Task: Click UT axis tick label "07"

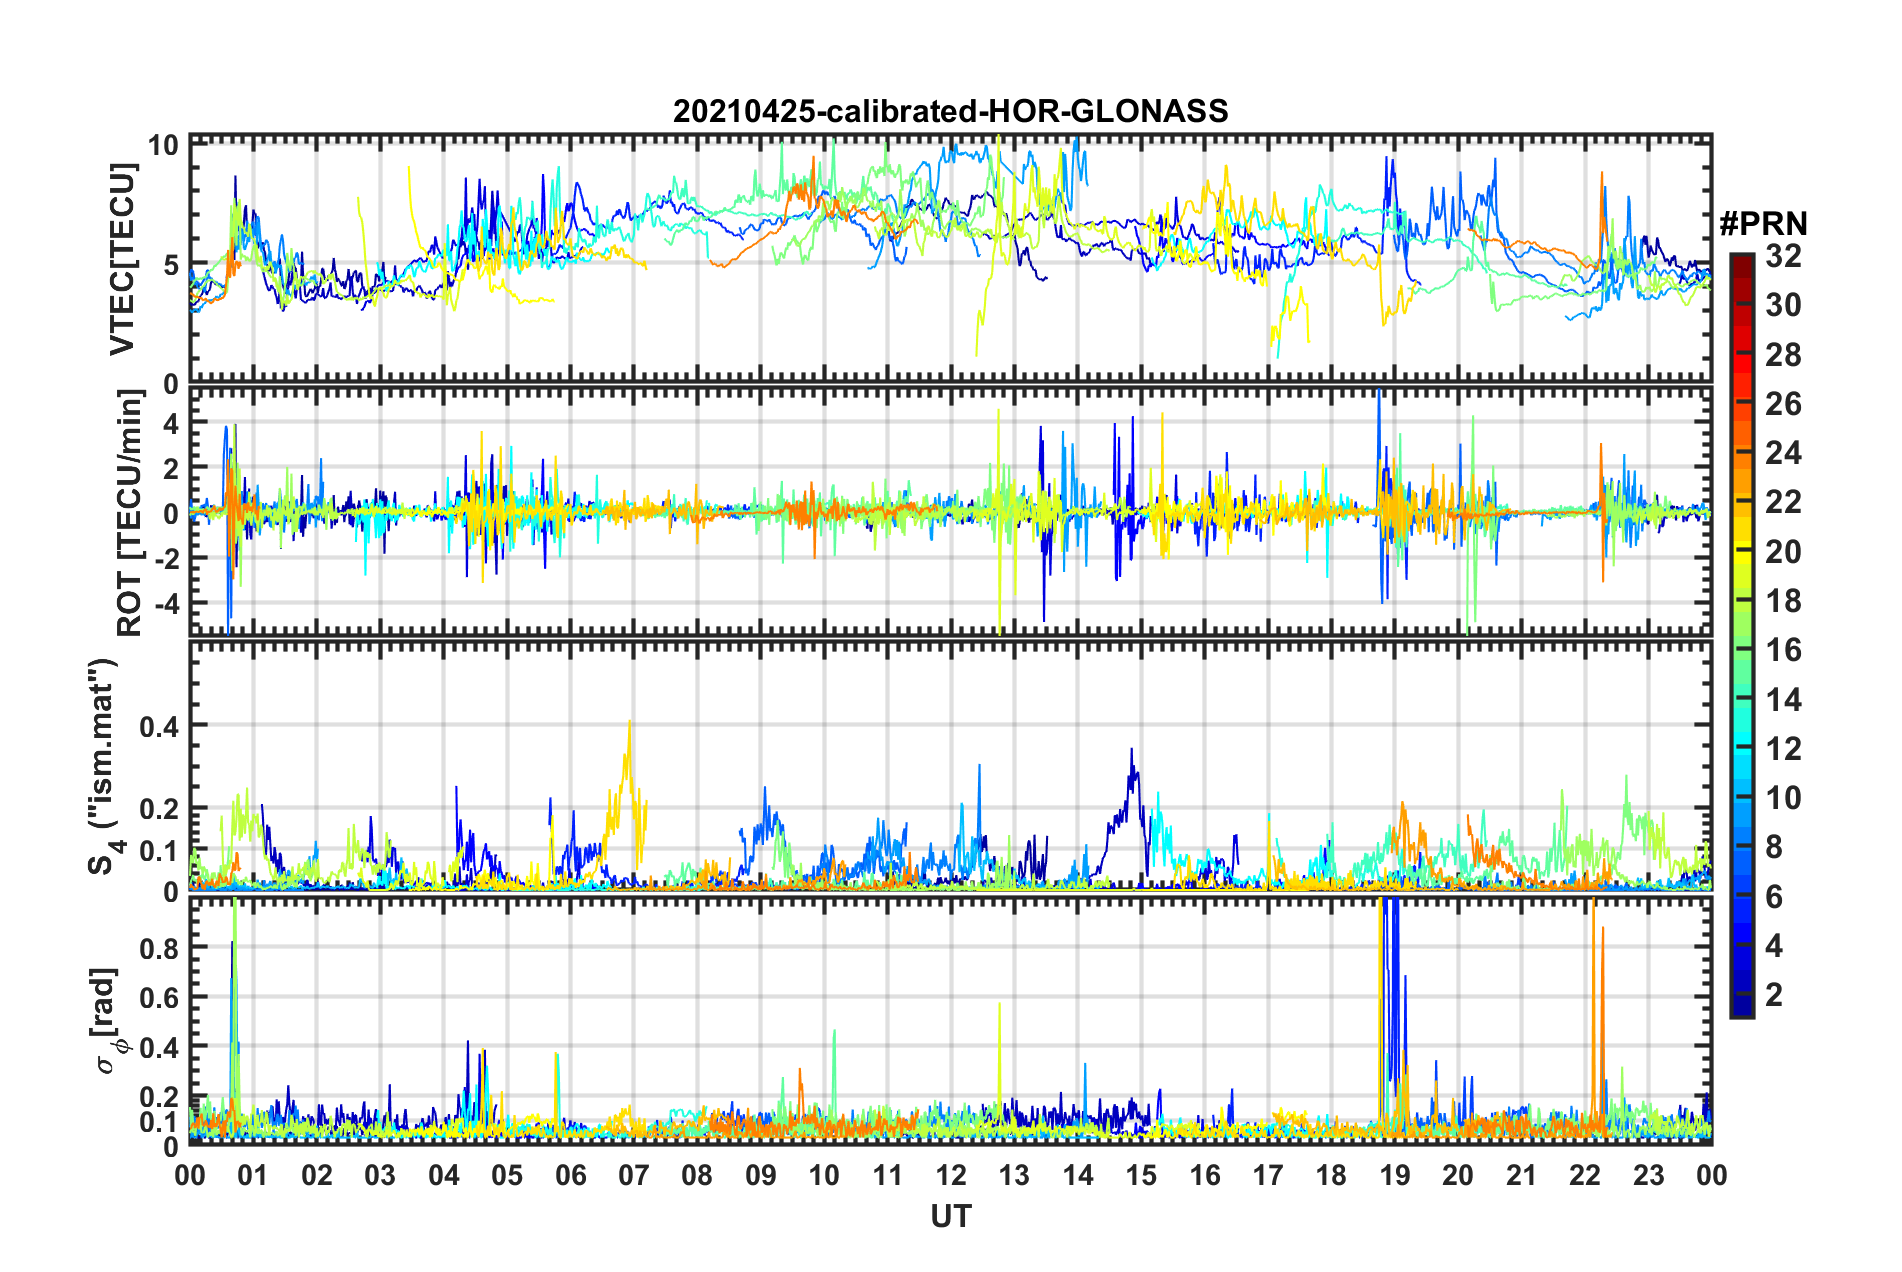Action: pyautogui.click(x=634, y=1175)
